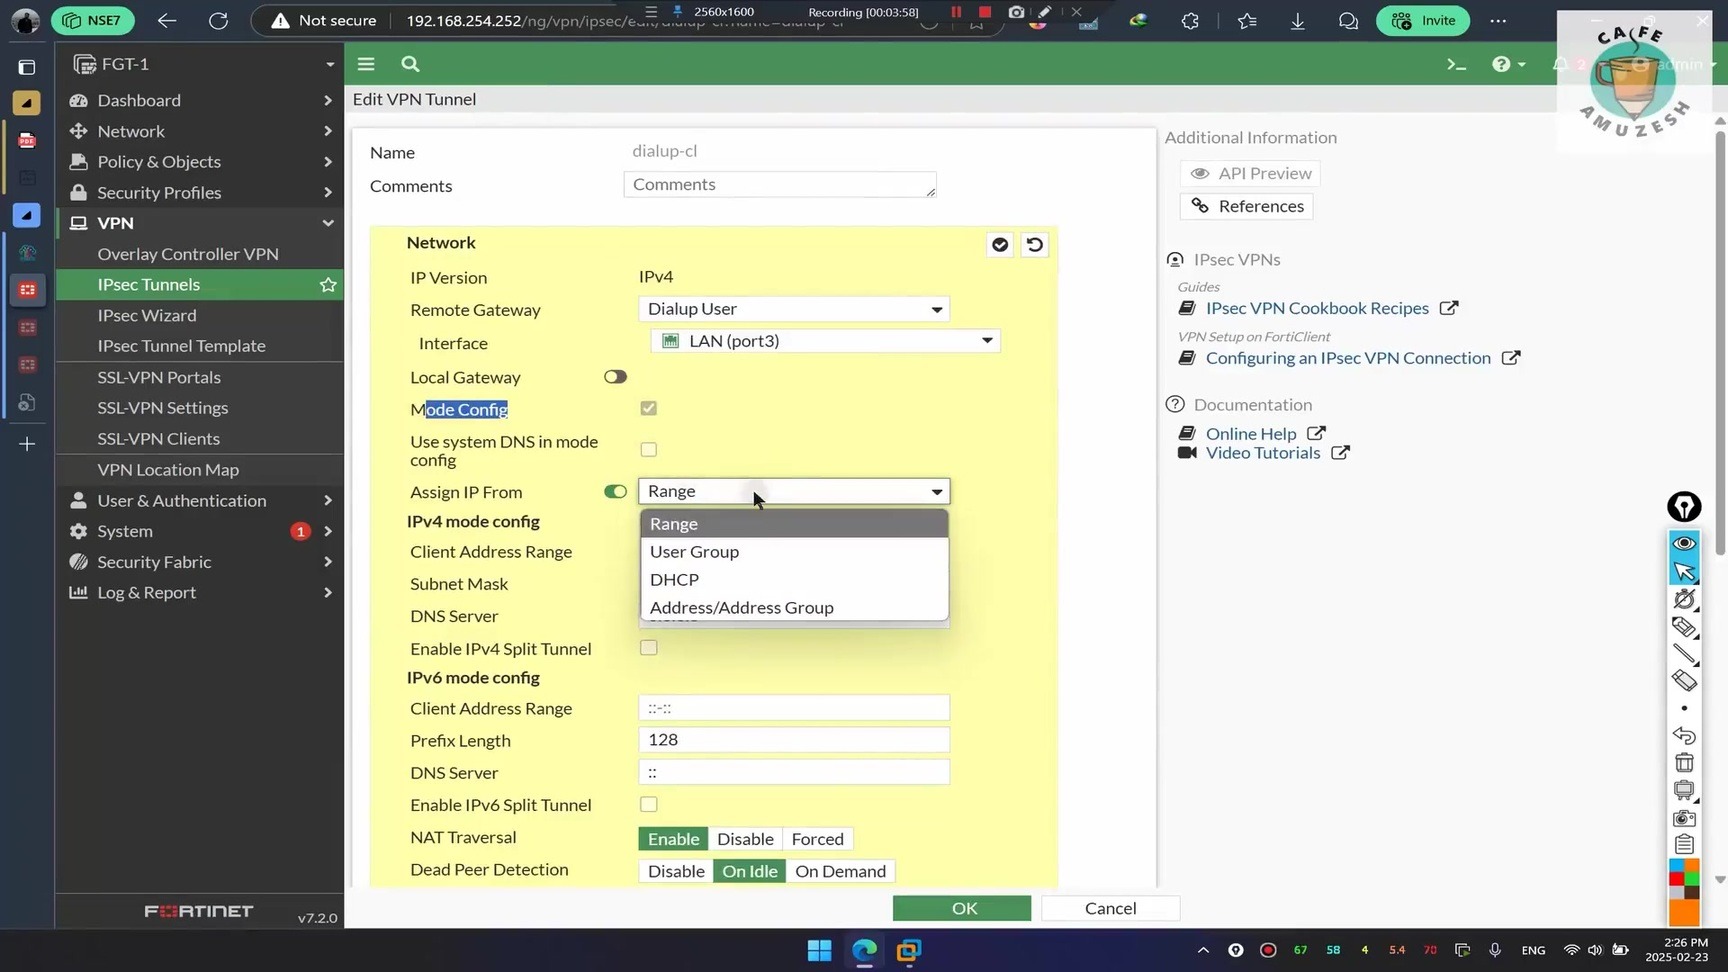
Task: Expand User & Authentication section
Action: click(x=200, y=501)
